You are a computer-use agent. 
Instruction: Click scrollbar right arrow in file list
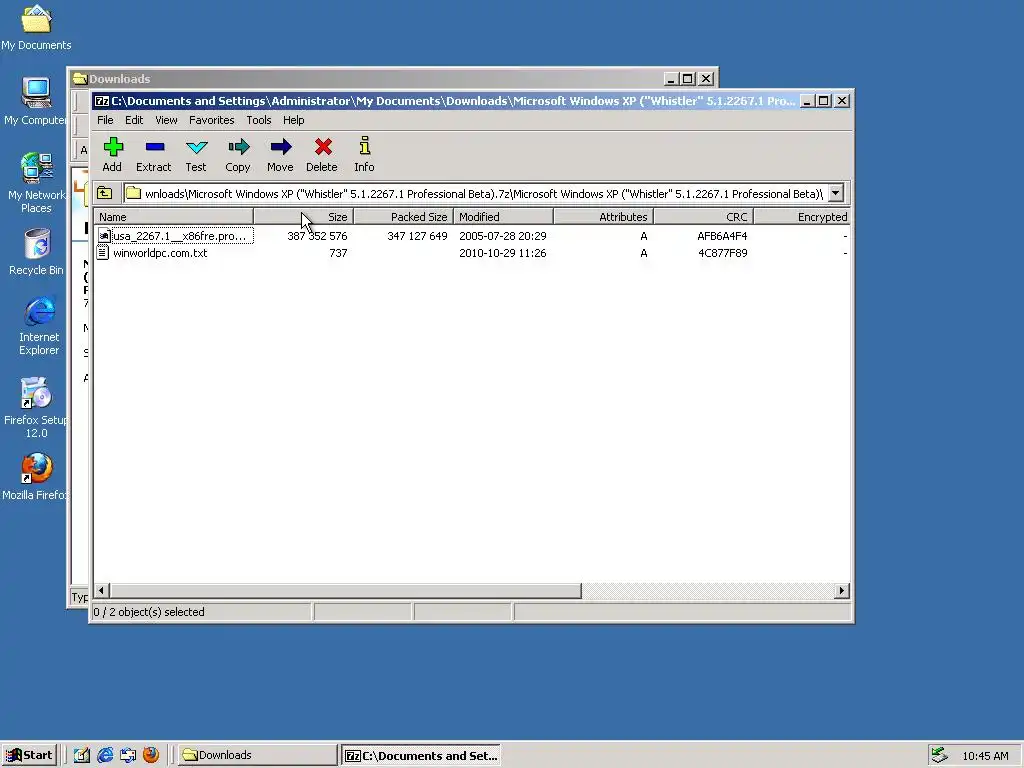point(842,590)
